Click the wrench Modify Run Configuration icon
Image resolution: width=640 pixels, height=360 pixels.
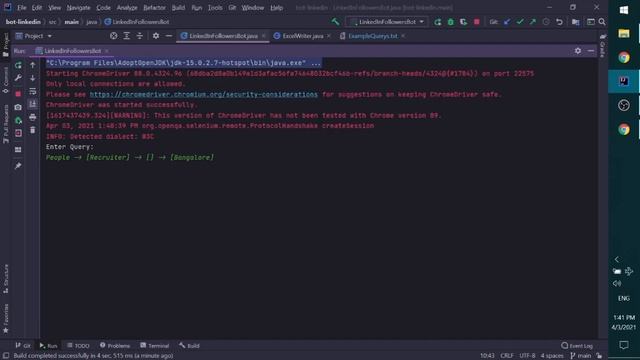18,78
